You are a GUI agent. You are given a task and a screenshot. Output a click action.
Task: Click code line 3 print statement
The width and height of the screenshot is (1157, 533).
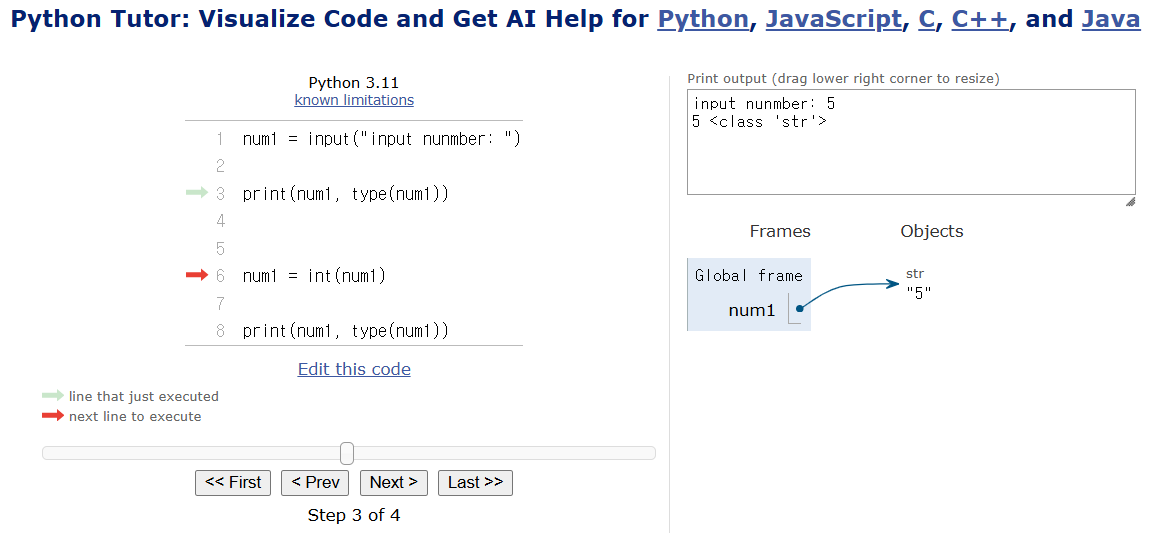[345, 194]
